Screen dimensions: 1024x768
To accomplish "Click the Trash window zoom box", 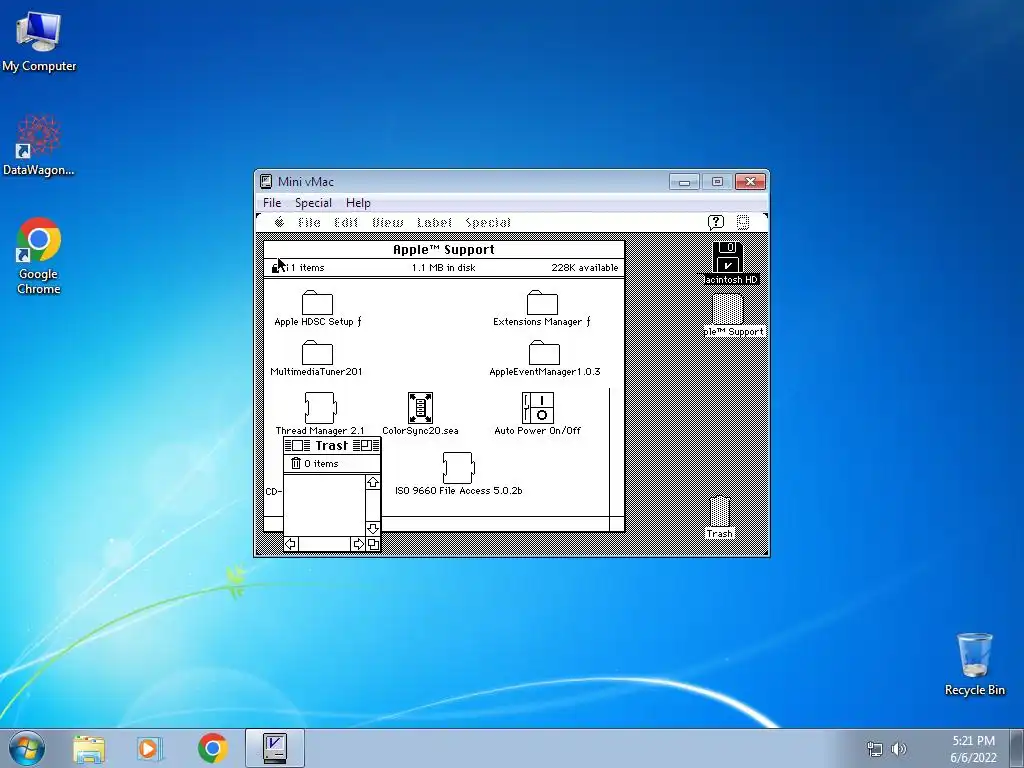I will point(366,445).
